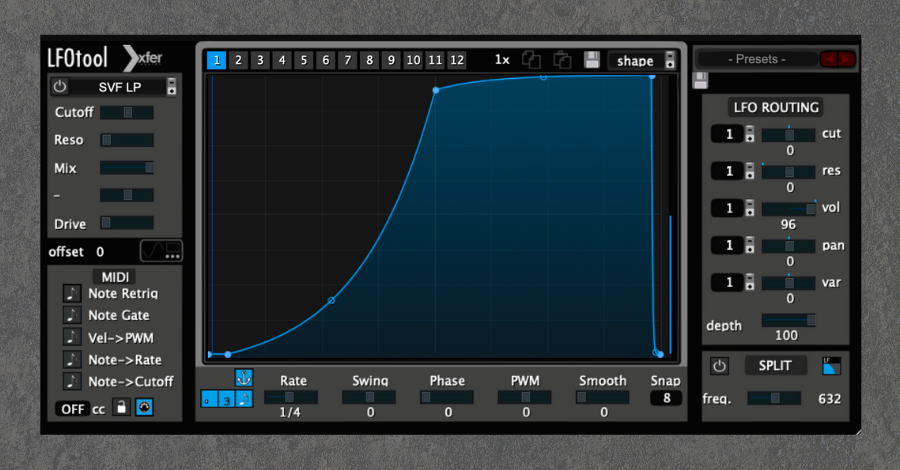The height and width of the screenshot is (470, 900).
Task: Click the Phase slider
Action: [x=447, y=397]
